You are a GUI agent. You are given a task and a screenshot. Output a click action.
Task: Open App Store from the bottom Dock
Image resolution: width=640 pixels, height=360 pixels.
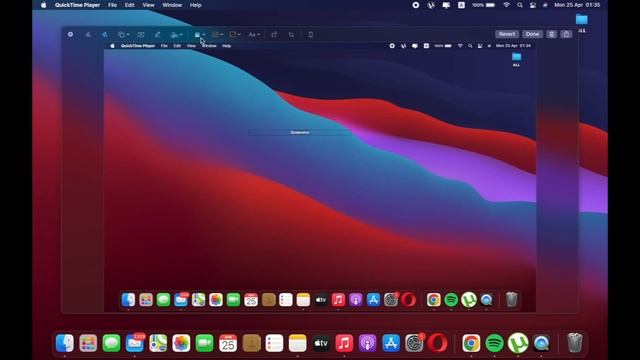[x=391, y=343]
